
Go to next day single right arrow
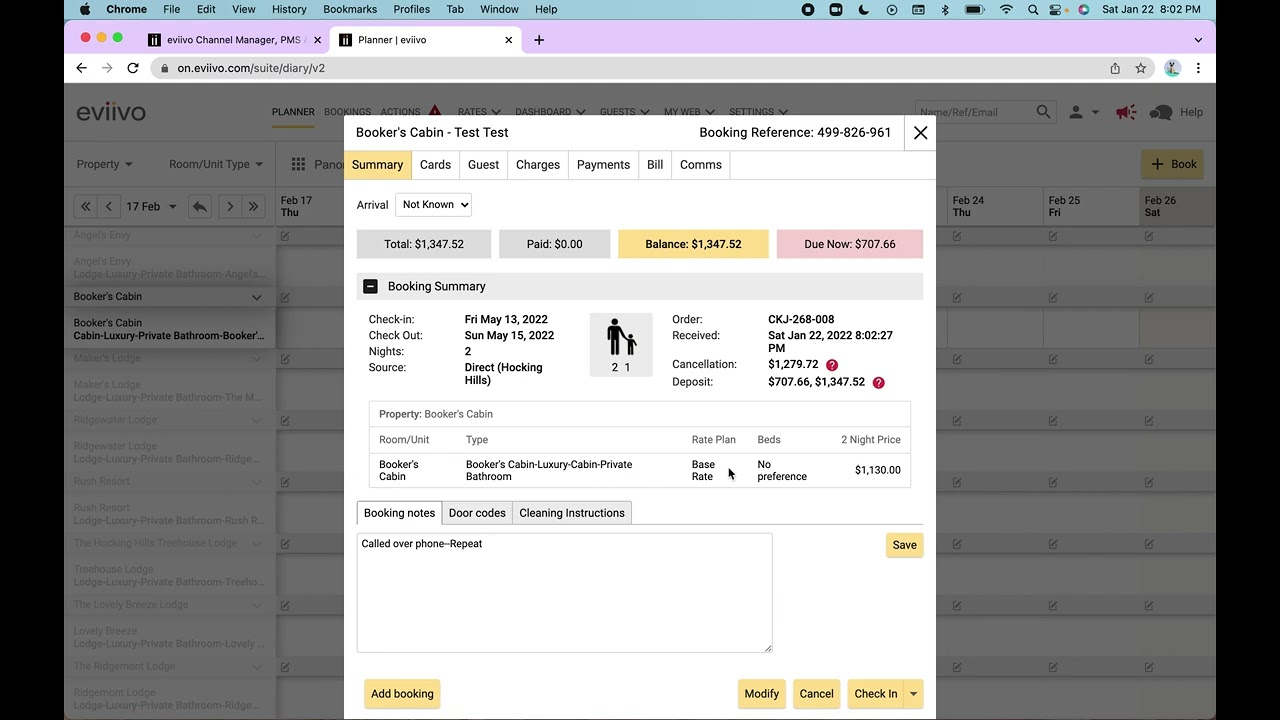(x=230, y=206)
